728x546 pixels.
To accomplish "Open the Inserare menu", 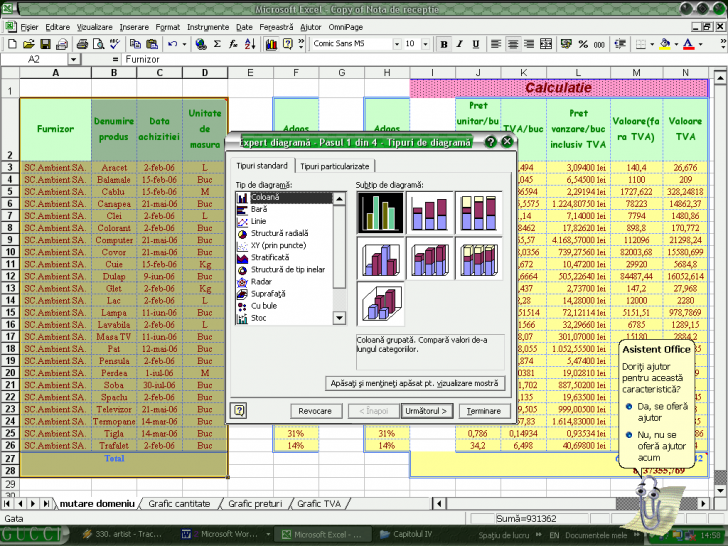I will (134, 27).
